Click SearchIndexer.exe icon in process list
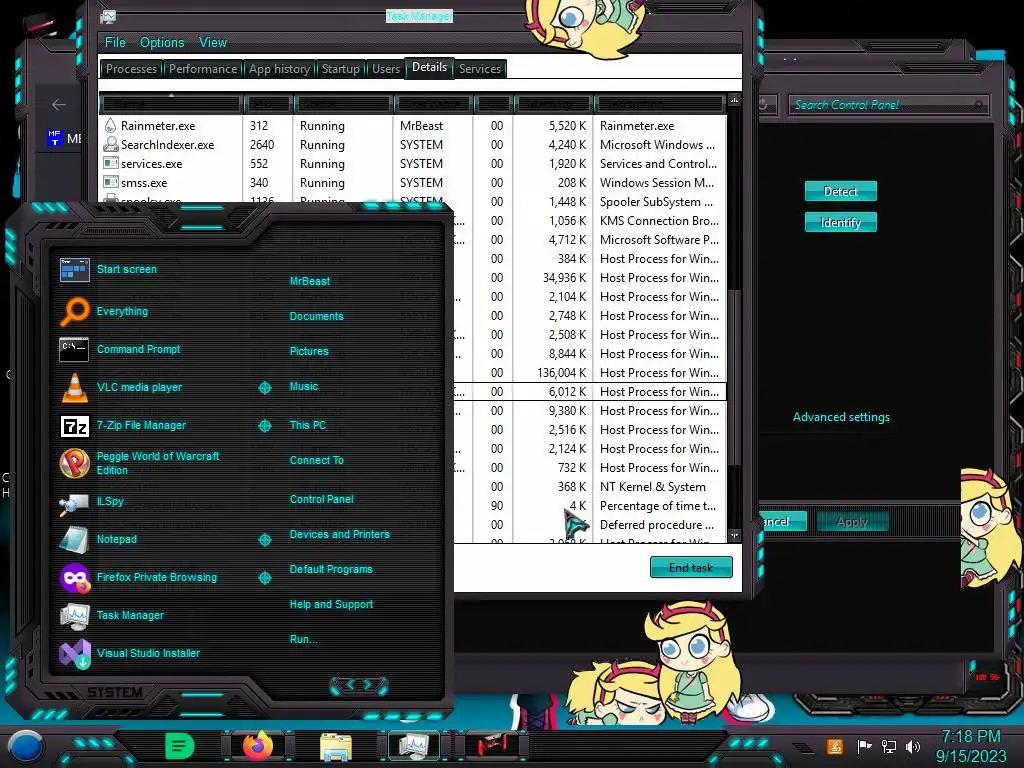 [x=111, y=144]
